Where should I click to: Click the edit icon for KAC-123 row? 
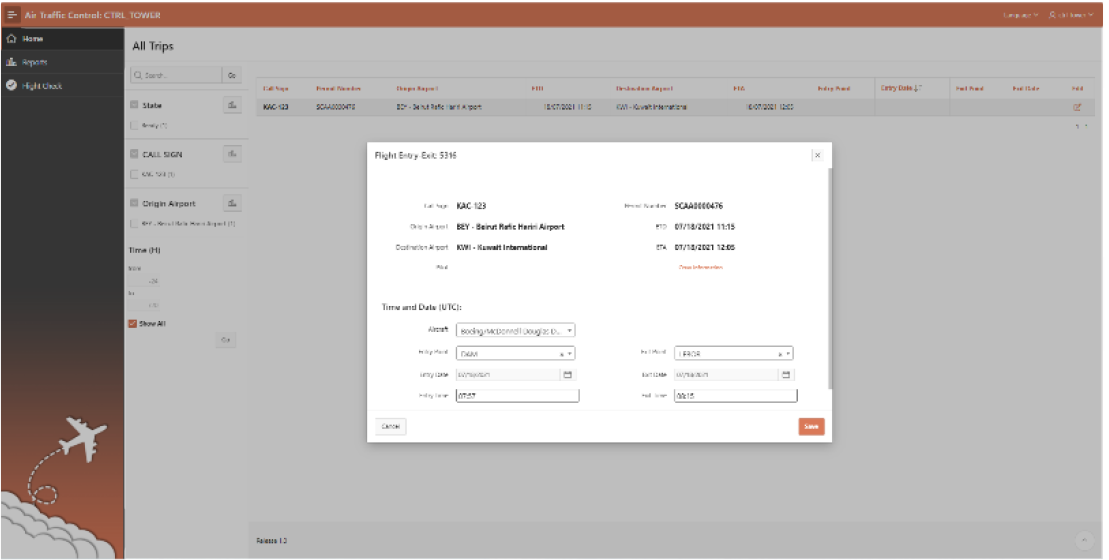pyautogui.click(x=1077, y=107)
